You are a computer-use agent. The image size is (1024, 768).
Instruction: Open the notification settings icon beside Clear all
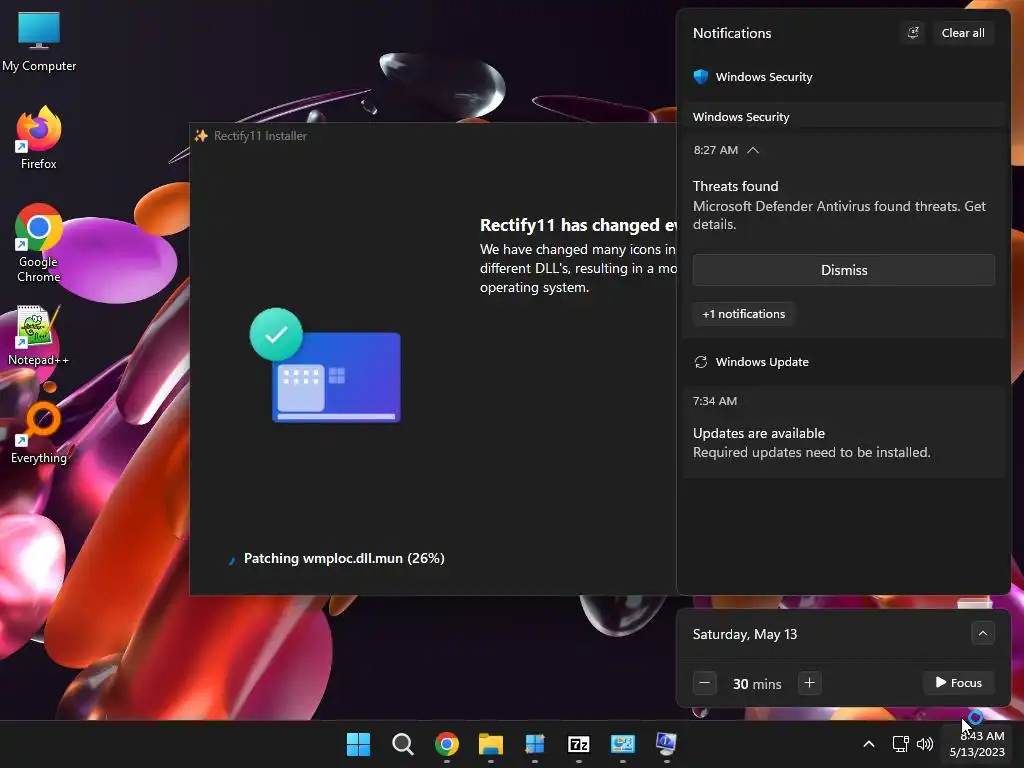pos(913,33)
